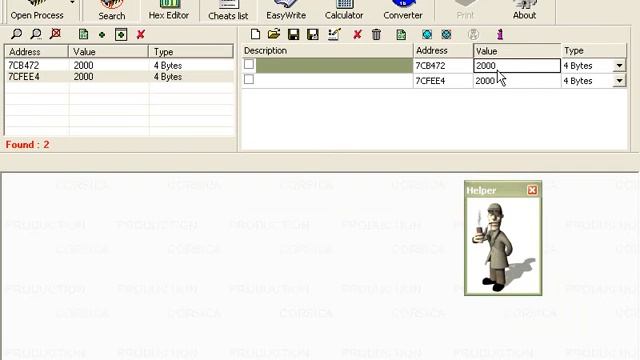
Task: Select address 7CB472 in the results list
Action: point(24,65)
